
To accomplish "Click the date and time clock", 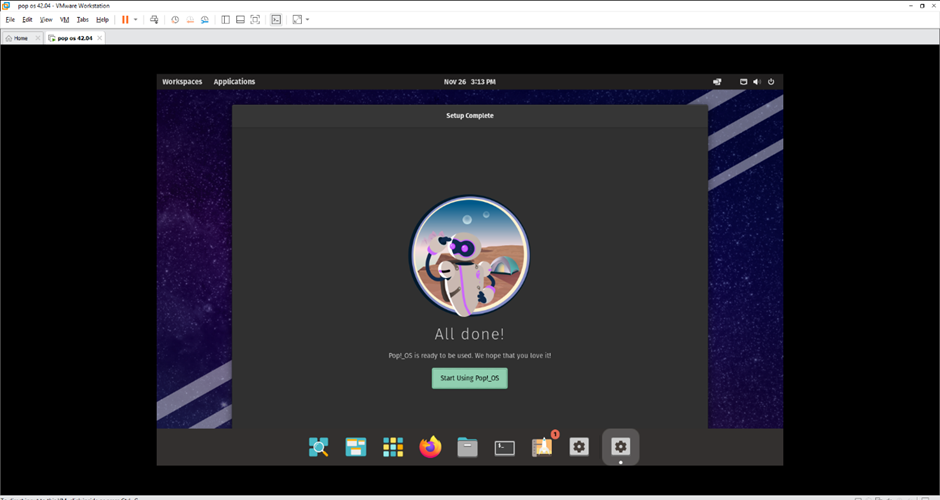I will pos(469,82).
